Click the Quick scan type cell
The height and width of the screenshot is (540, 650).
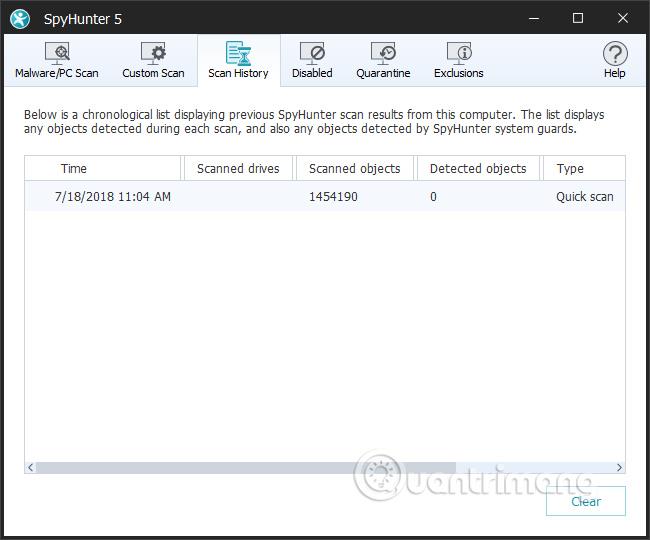pyautogui.click(x=585, y=196)
